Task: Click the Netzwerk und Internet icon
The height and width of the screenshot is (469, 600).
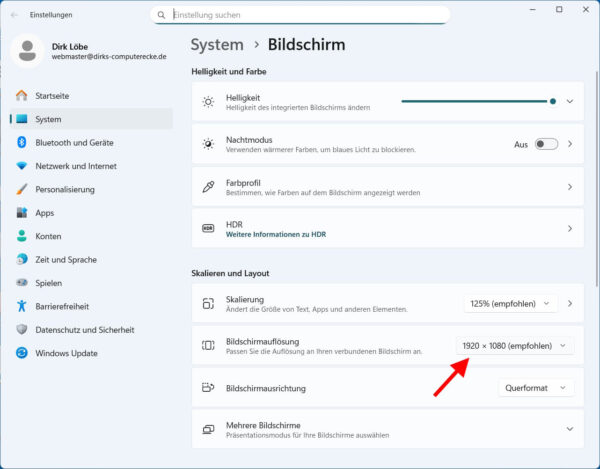Action: [21, 166]
